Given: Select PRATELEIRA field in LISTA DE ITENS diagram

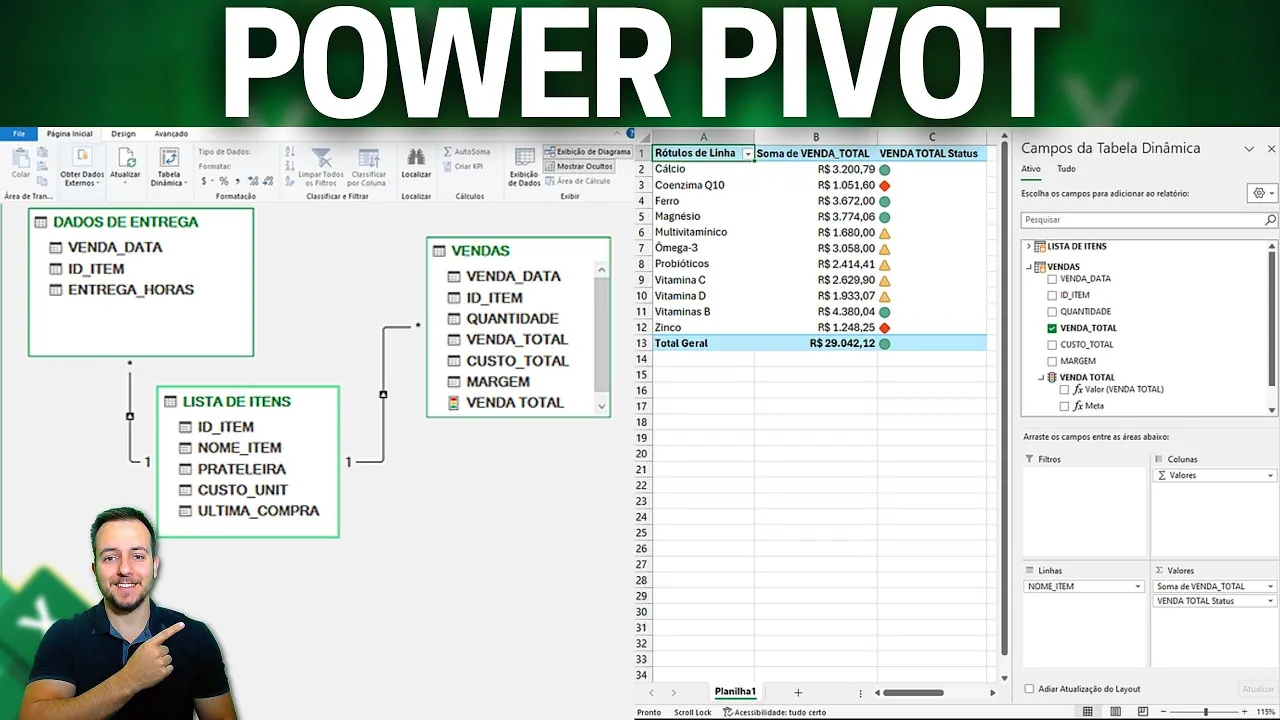Looking at the screenshot, I should tap(241, 469).
